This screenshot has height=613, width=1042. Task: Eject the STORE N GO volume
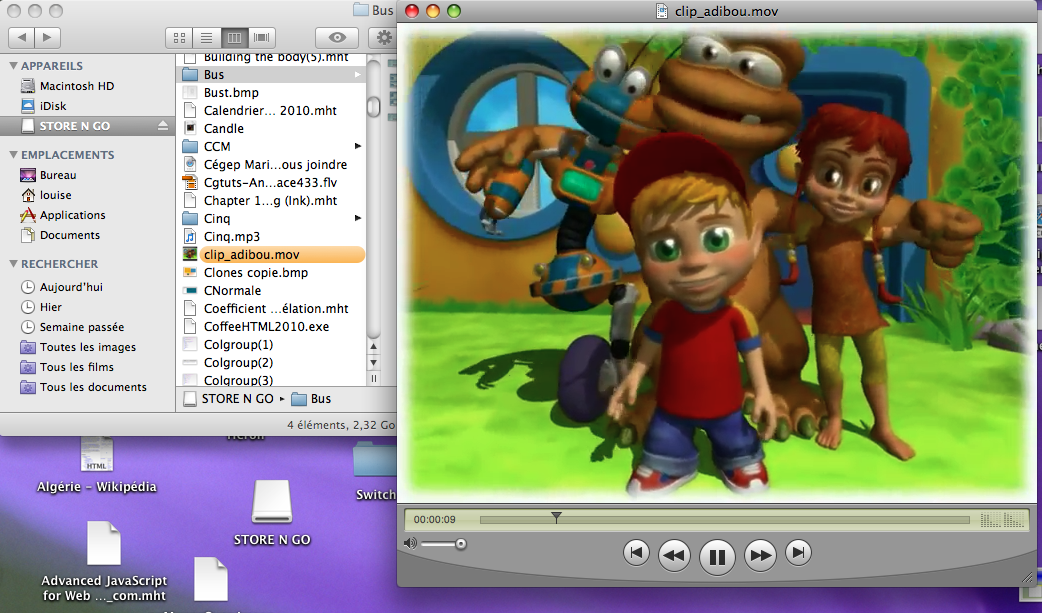(163, 126)
